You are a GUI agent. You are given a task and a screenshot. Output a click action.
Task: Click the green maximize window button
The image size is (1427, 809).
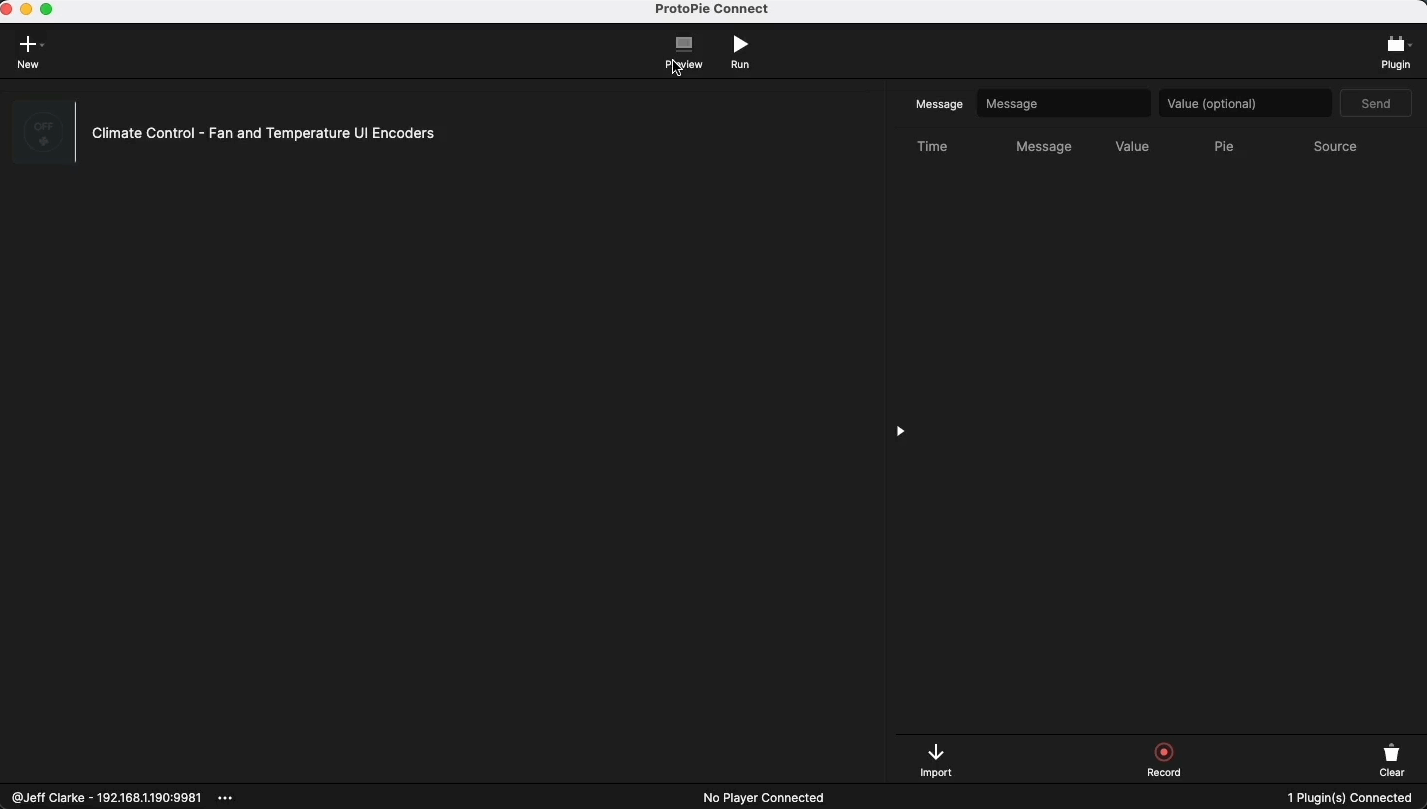click(46, 9)
